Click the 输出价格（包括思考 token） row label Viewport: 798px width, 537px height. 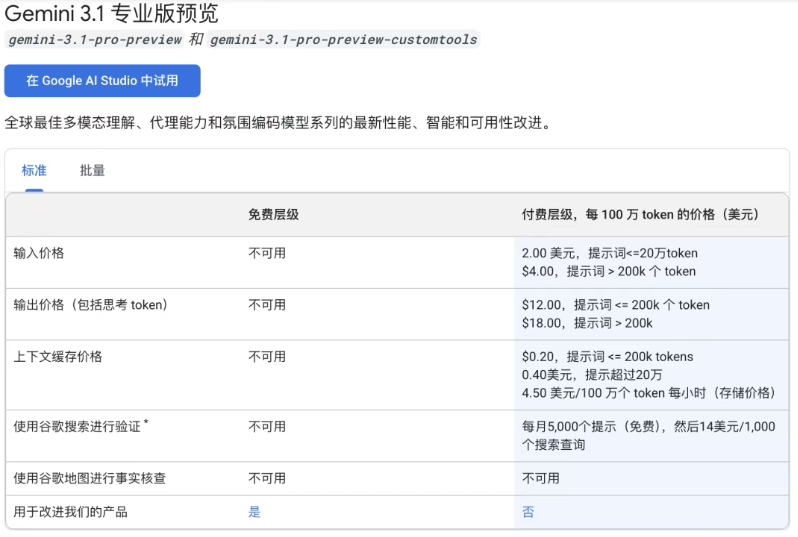[91, 305]
